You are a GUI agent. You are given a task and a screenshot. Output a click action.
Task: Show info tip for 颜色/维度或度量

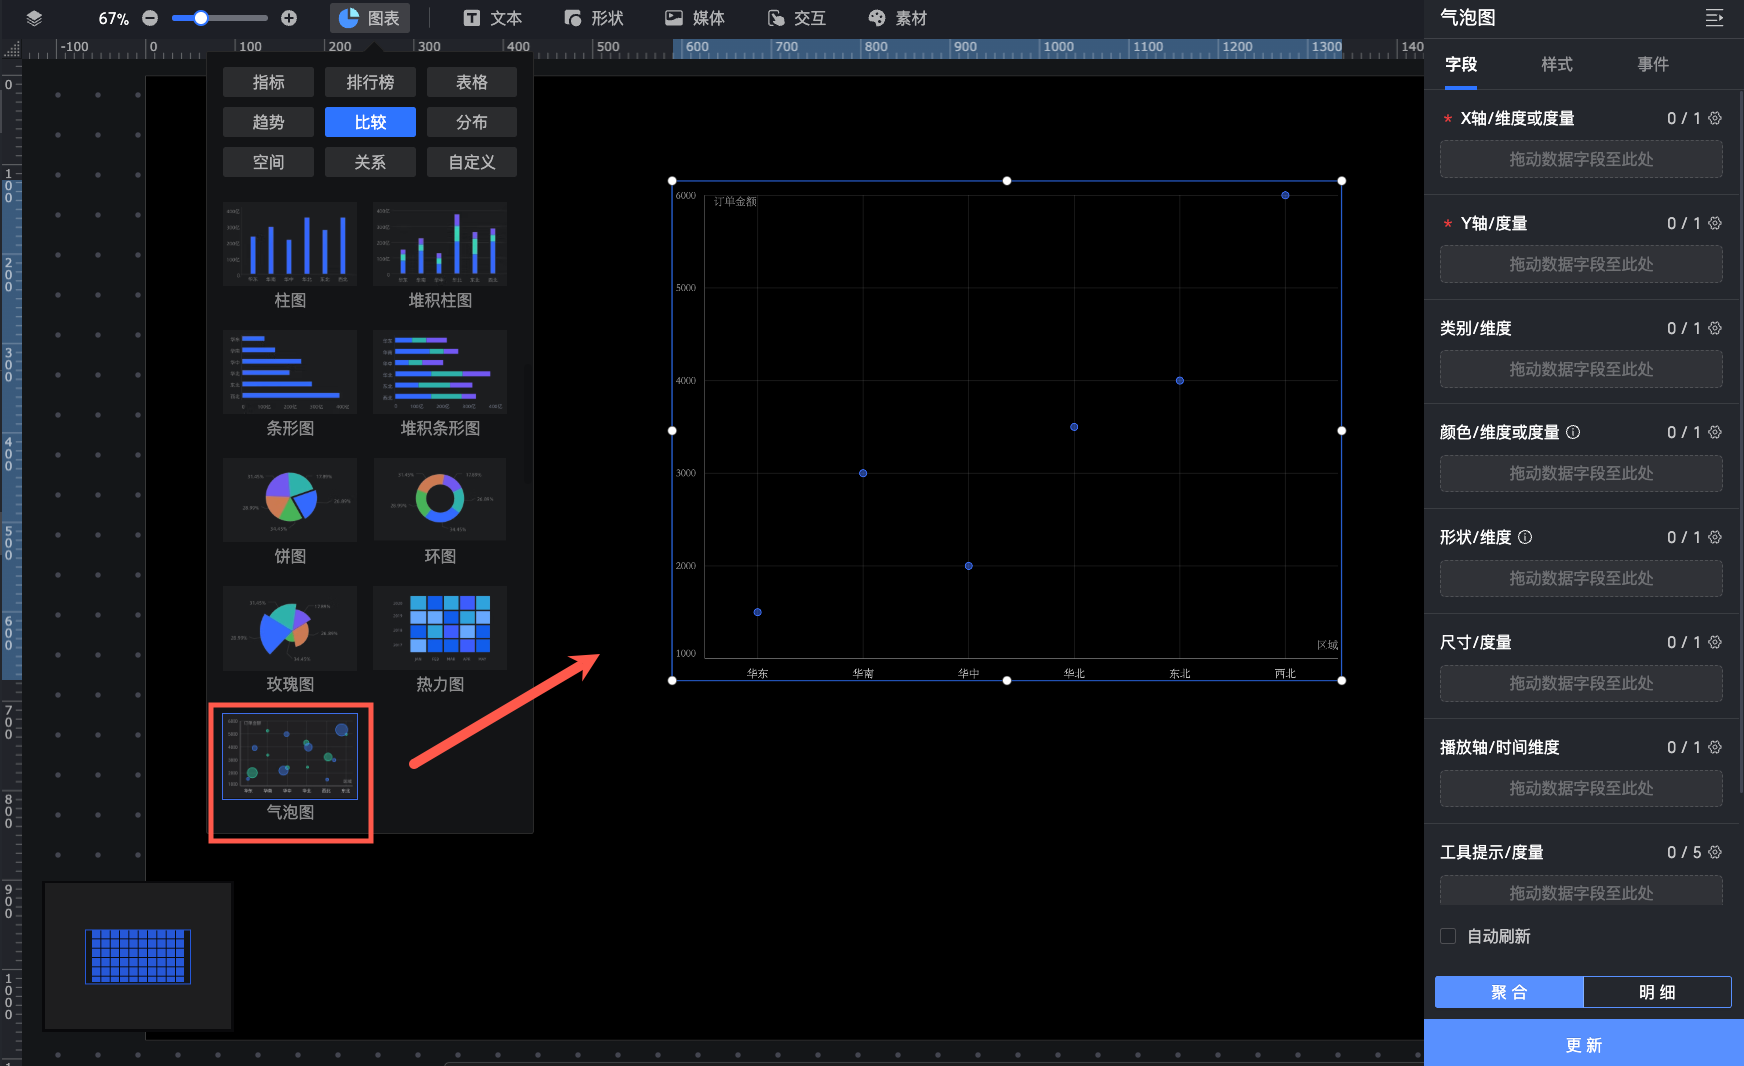[1573, 432]
